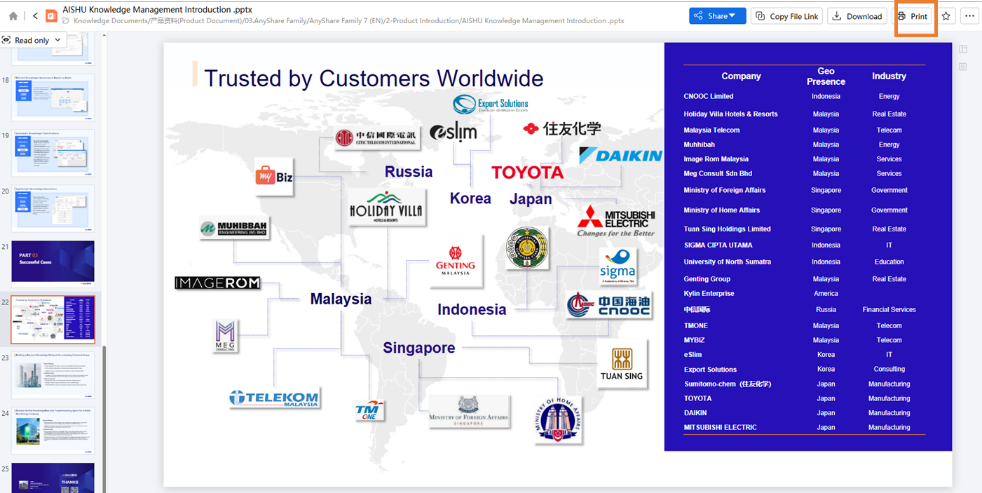The height and width of the screenshot is (493, 982).
Task: Click the back arrow in header
Action: click(35, 16)
